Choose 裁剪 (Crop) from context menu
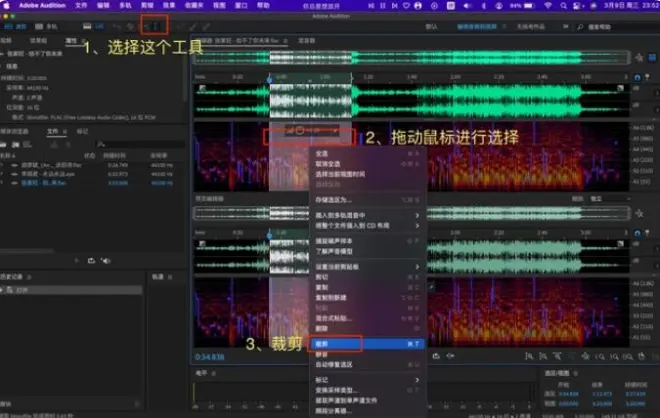Image resolution: width=660 pixels, height=418 pixels. click(x=322, y=343)
